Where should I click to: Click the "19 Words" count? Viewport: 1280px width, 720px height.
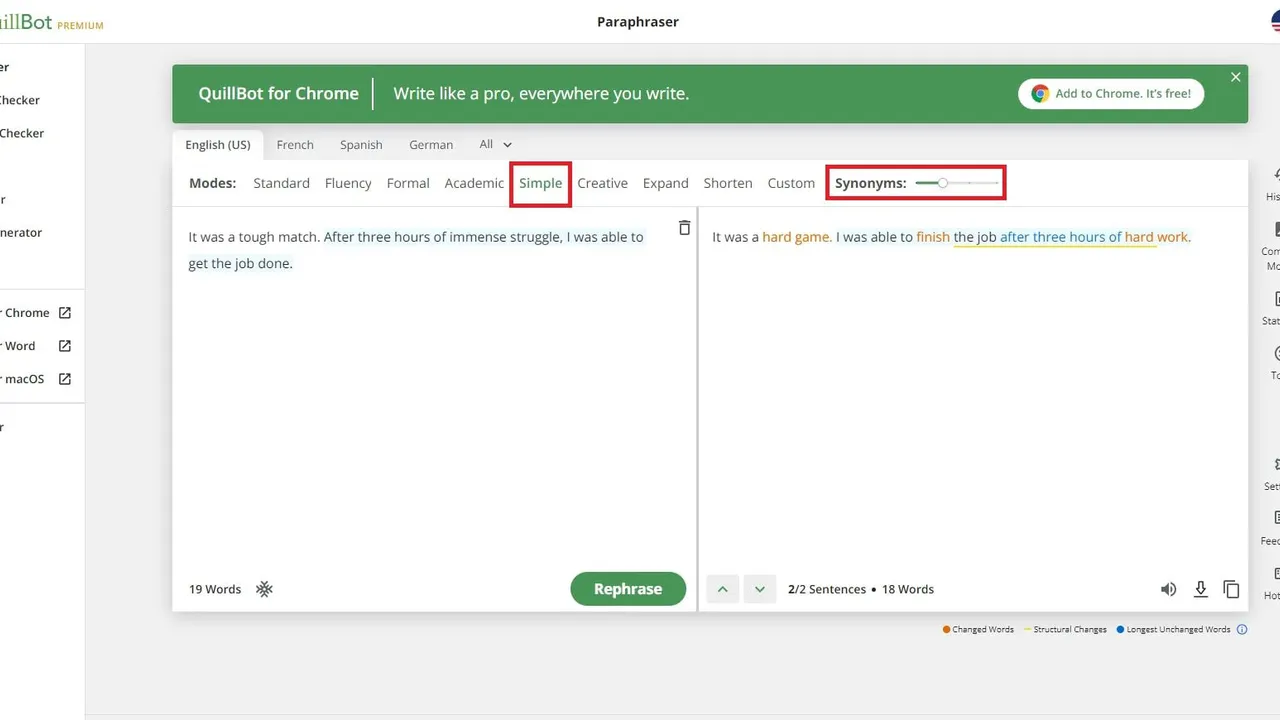215,589
